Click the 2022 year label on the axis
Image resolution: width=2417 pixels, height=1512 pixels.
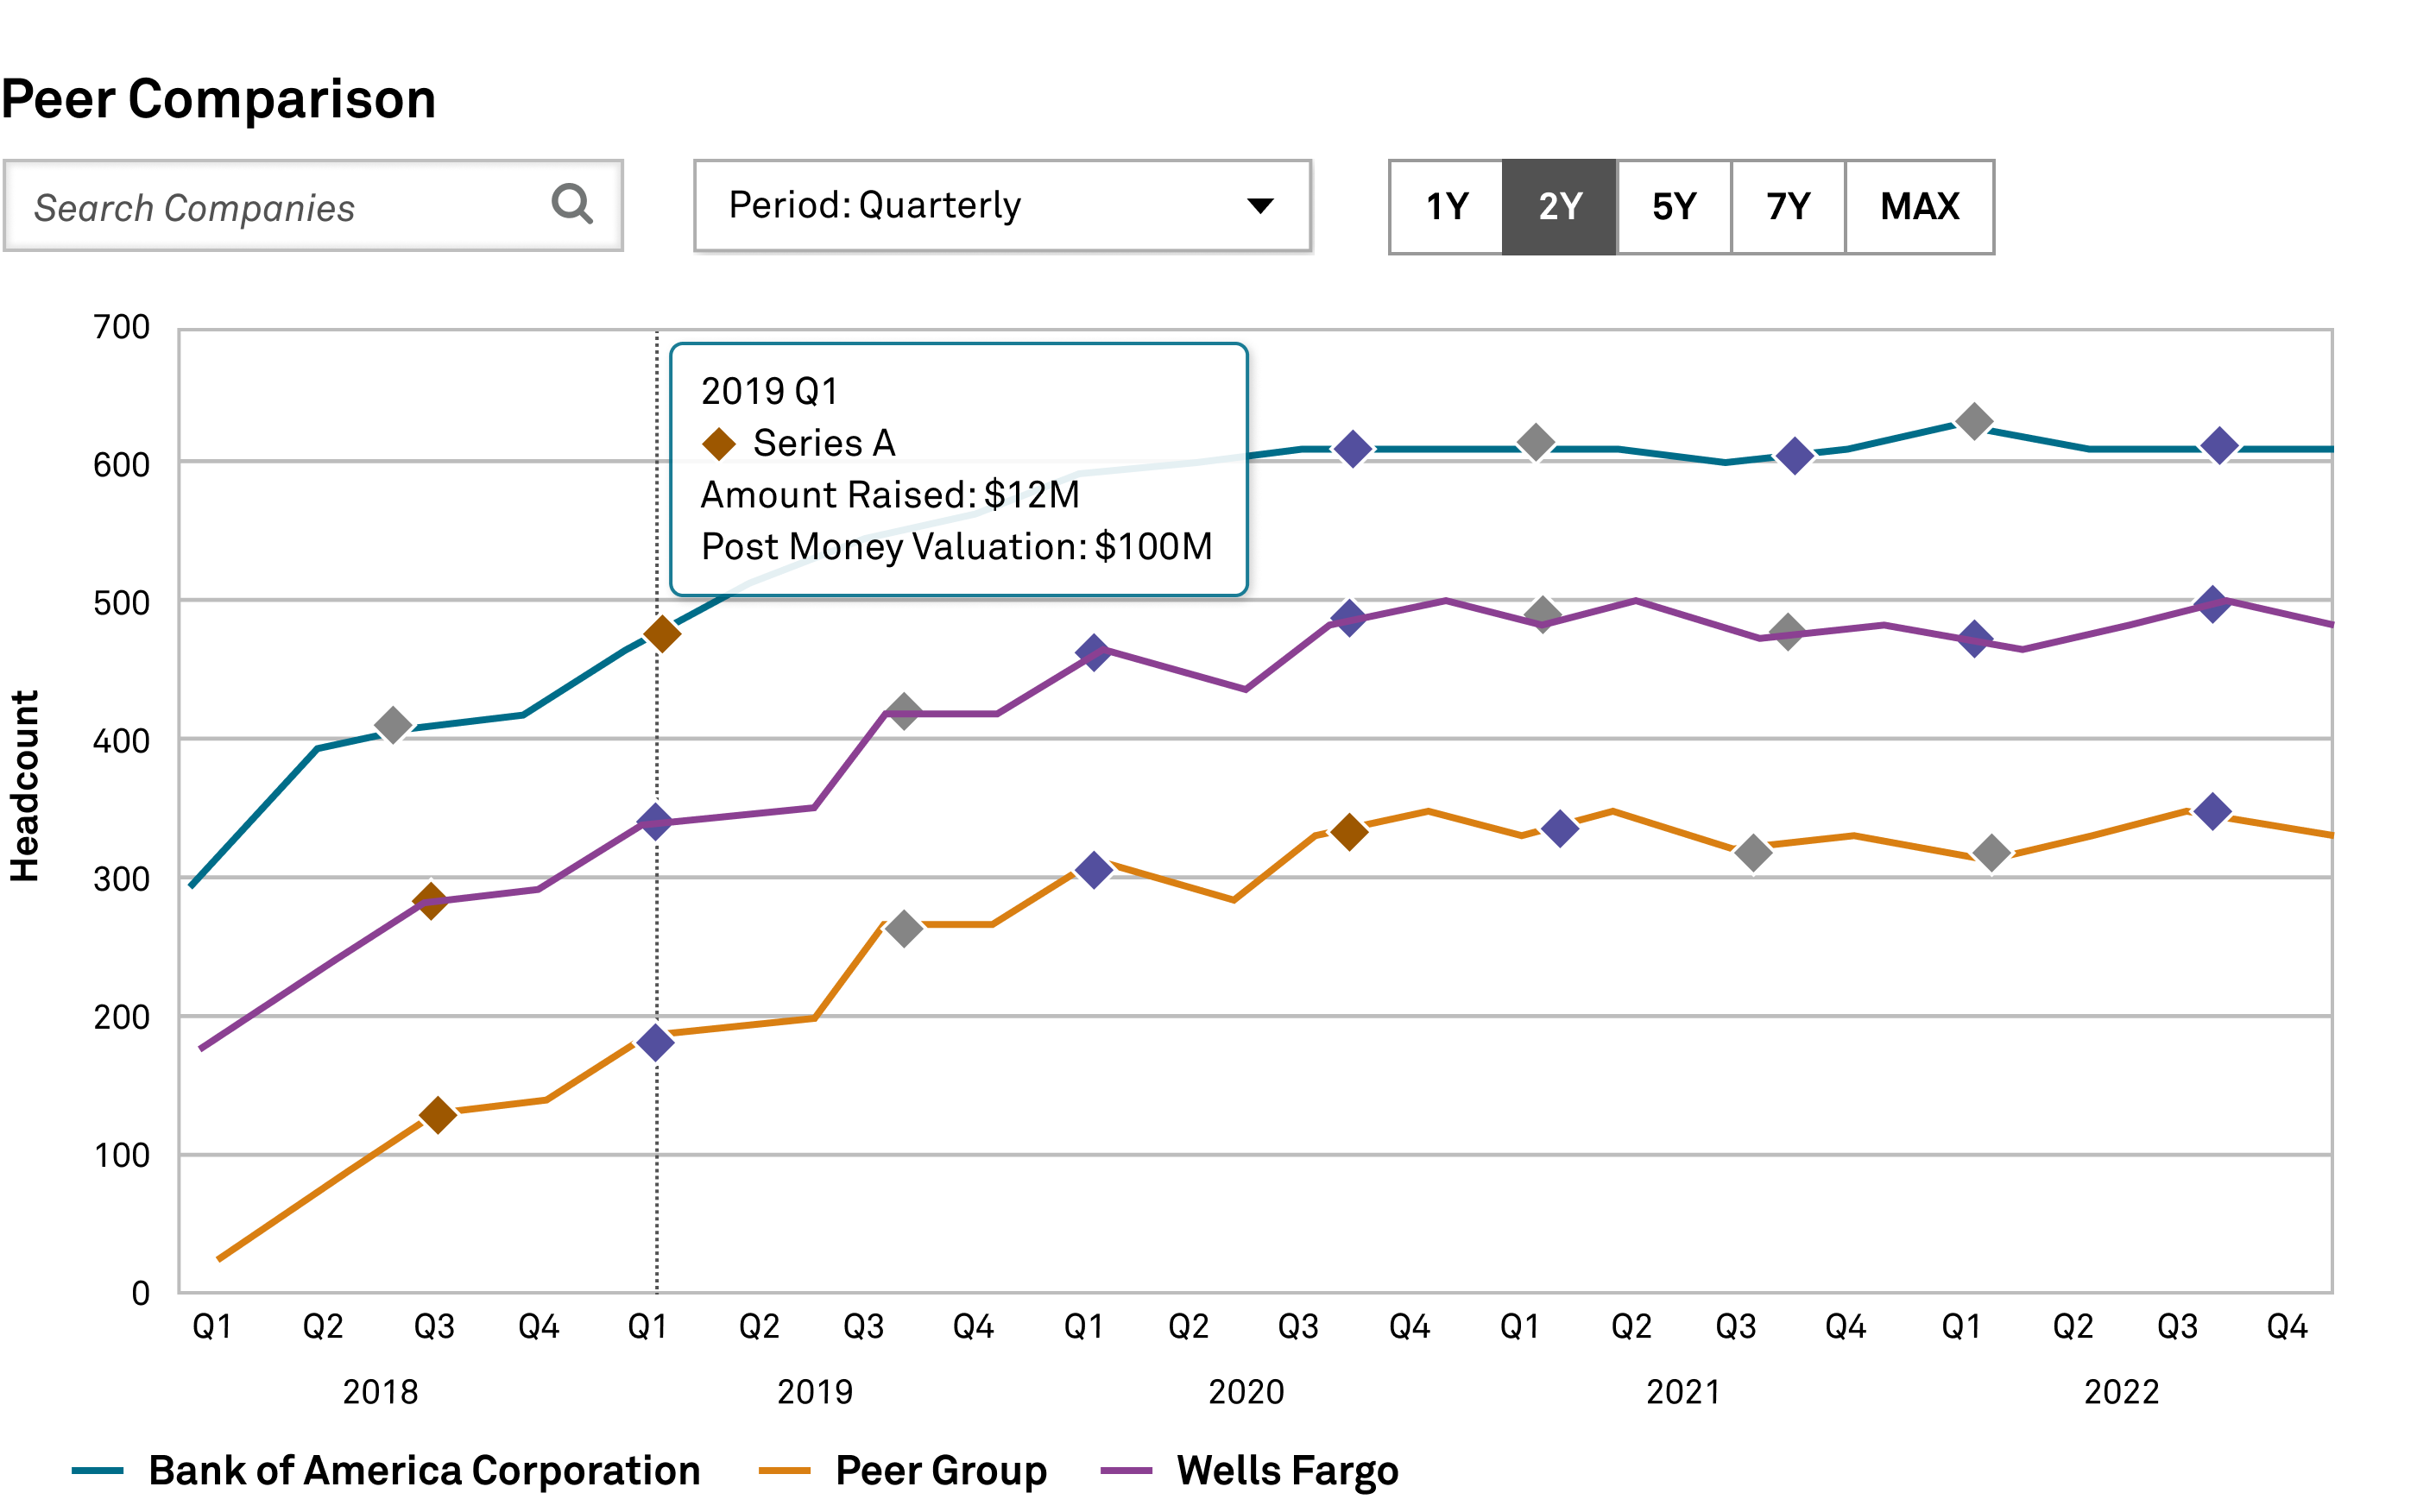(2121, 1391)
